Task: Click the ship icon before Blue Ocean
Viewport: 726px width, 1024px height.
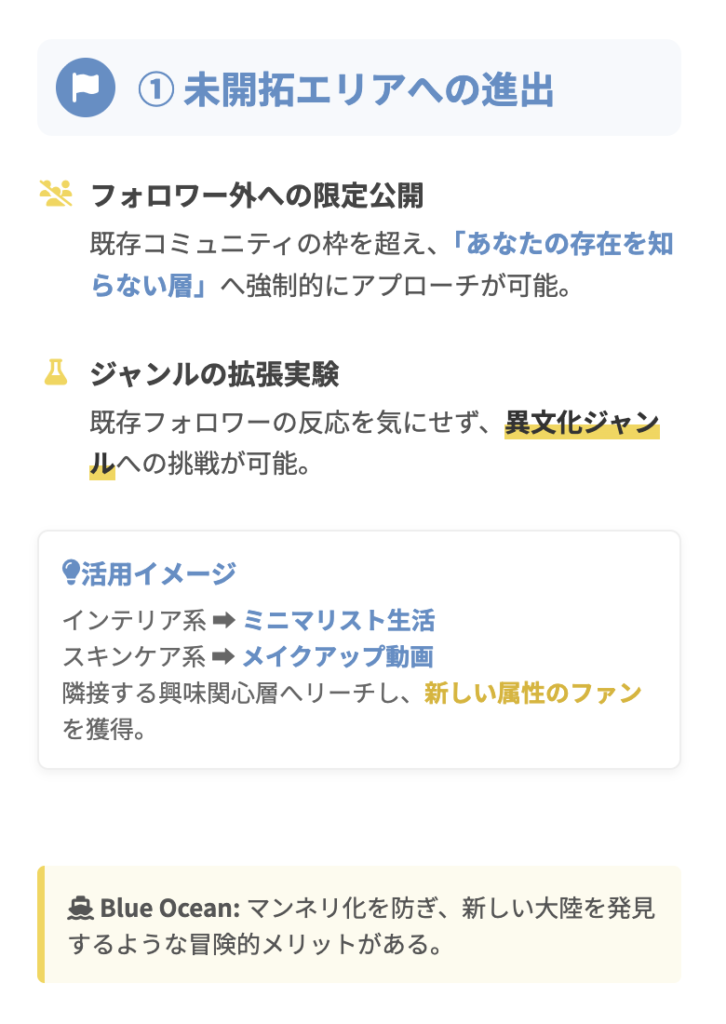Action: 81,909
